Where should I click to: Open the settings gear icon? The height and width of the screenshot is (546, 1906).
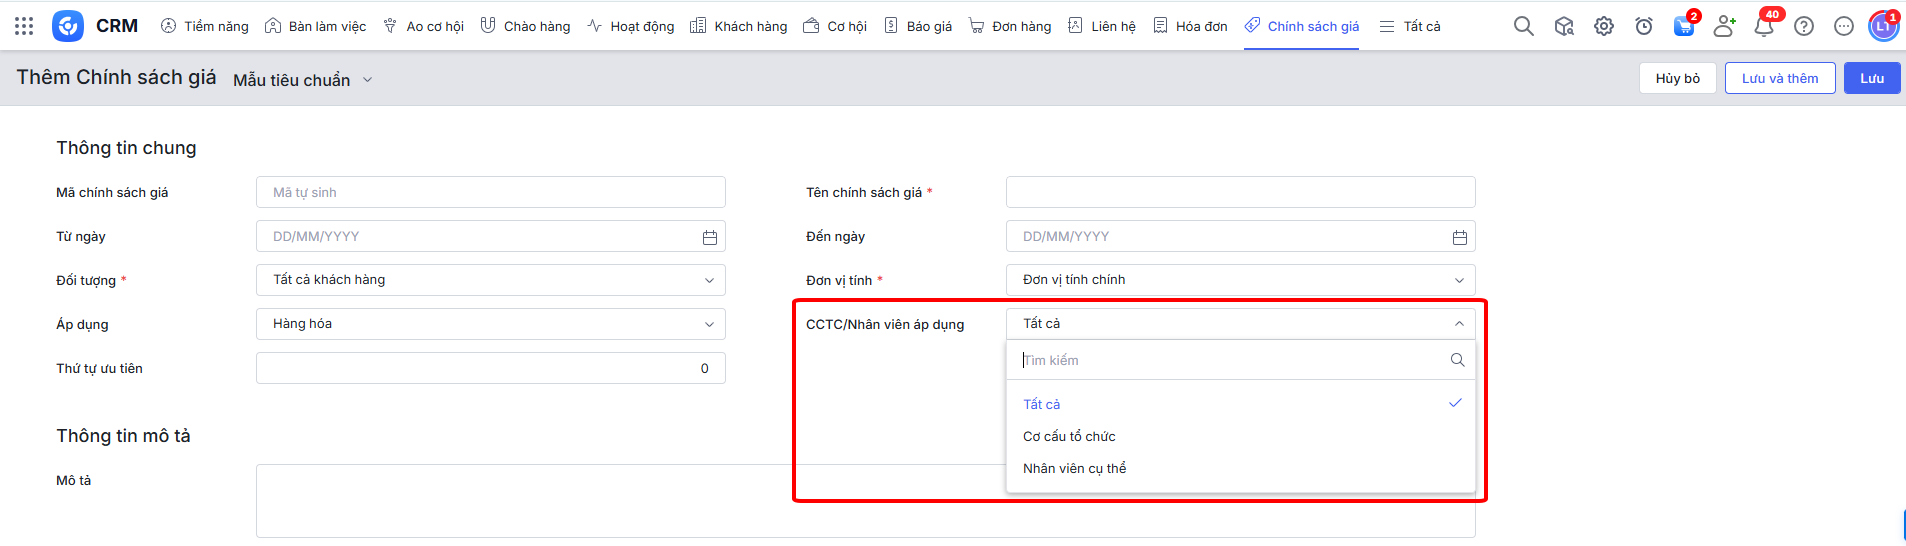[x=1604, y=26]
